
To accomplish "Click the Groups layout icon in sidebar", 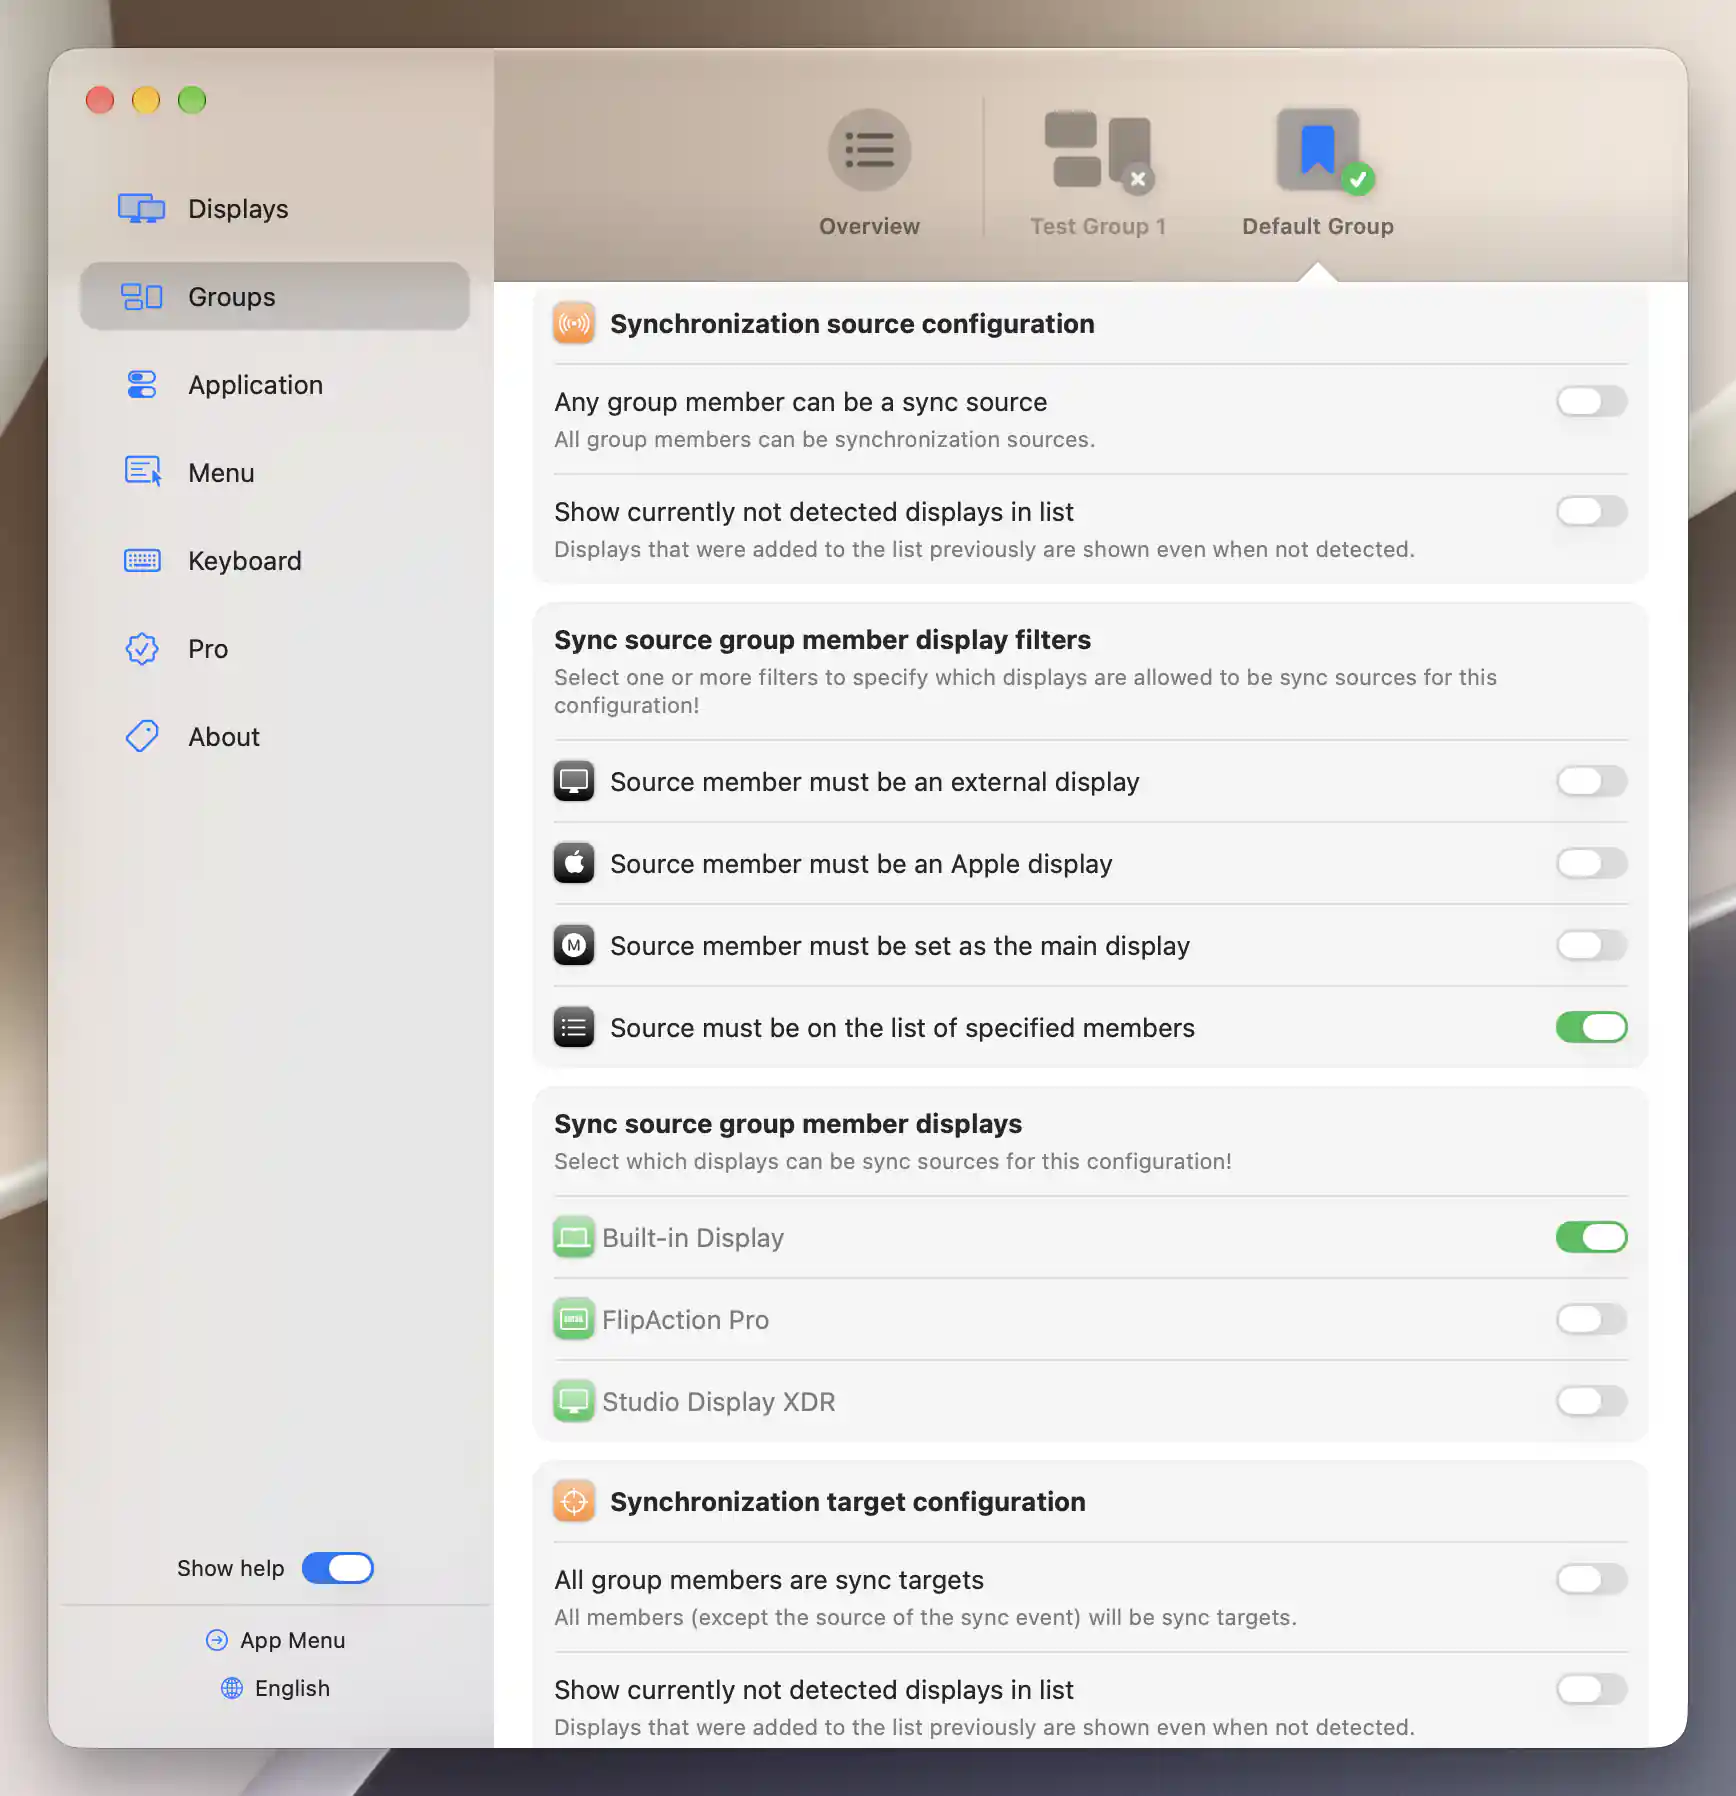I will 141,297.
